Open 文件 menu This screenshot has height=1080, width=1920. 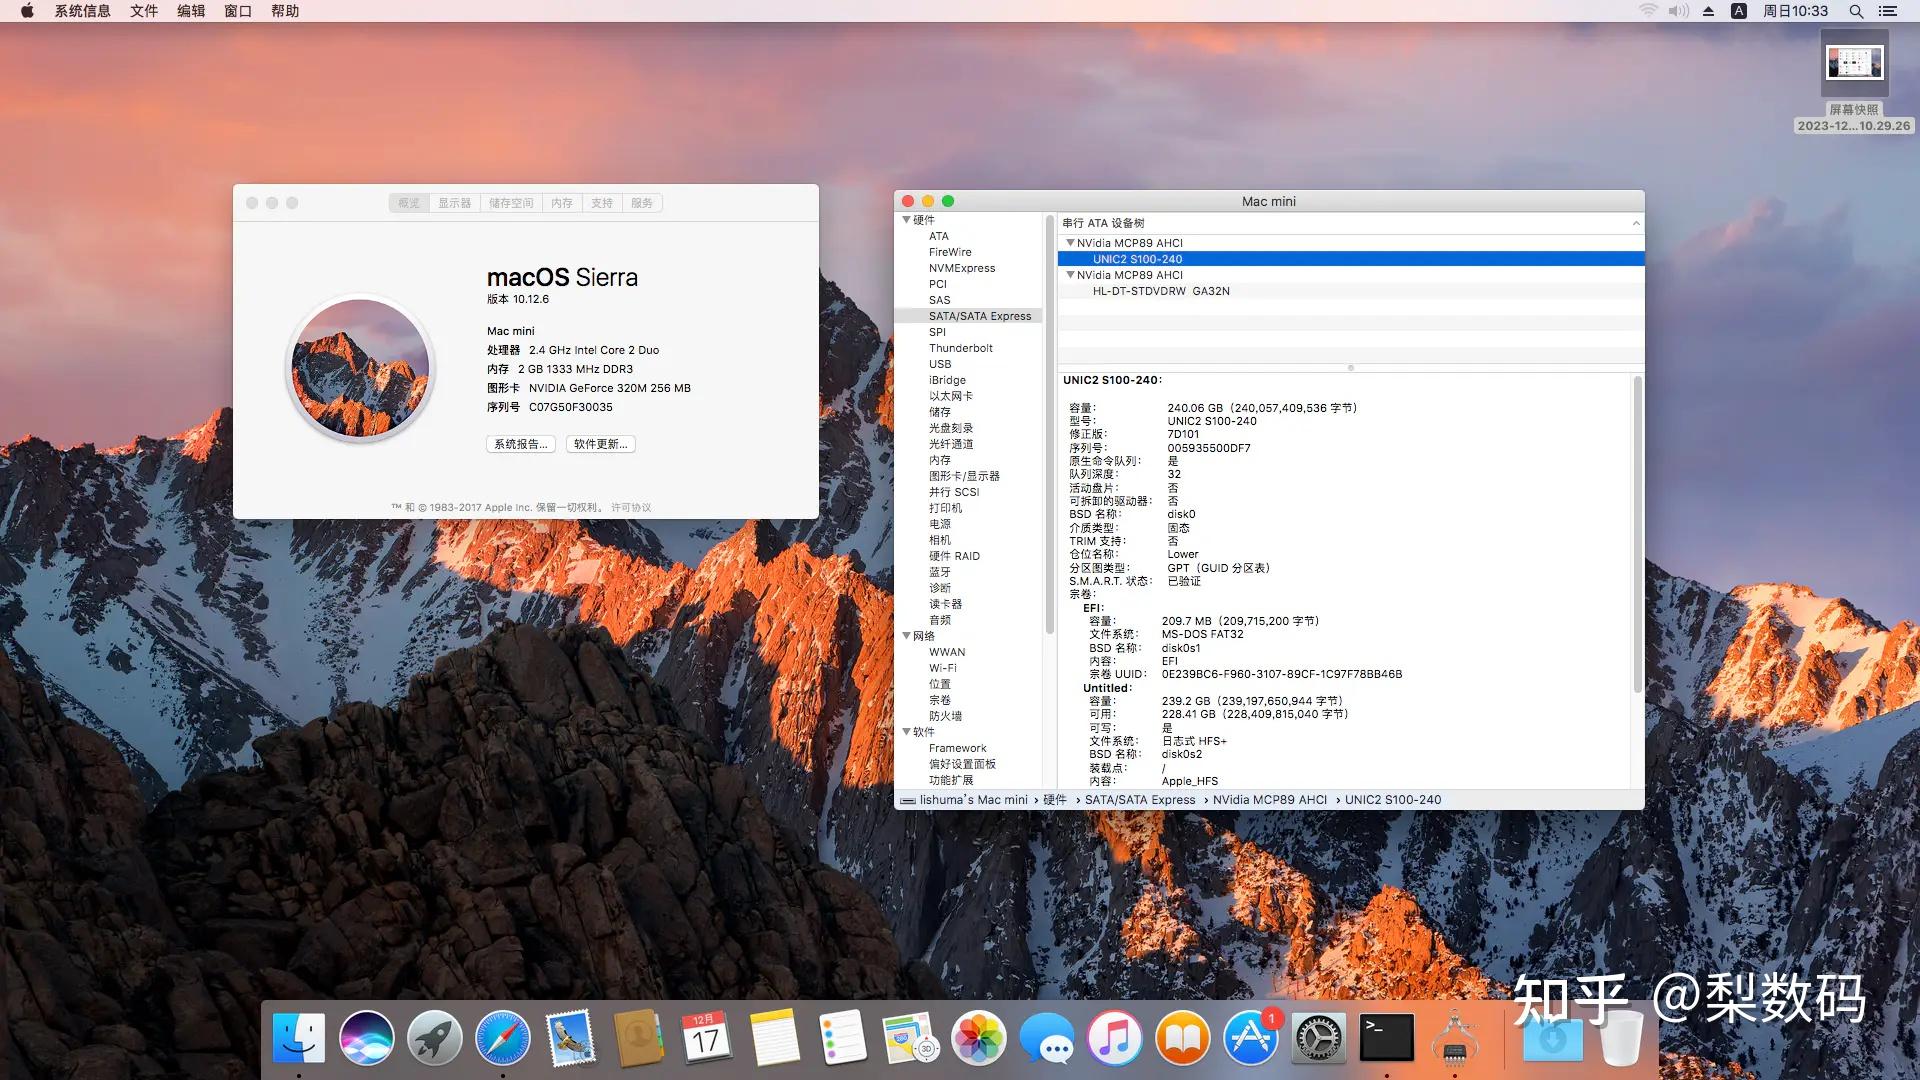[x=144, y=11]
